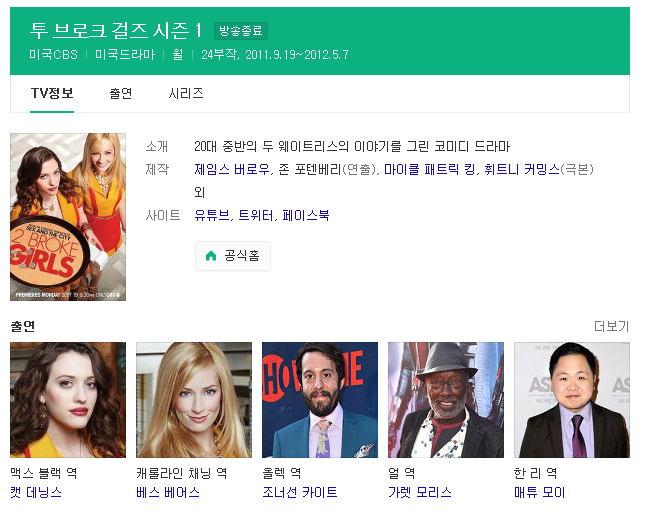Click the 존 포텐베리 director name text

pyautogui.click(x=309, y=170)
